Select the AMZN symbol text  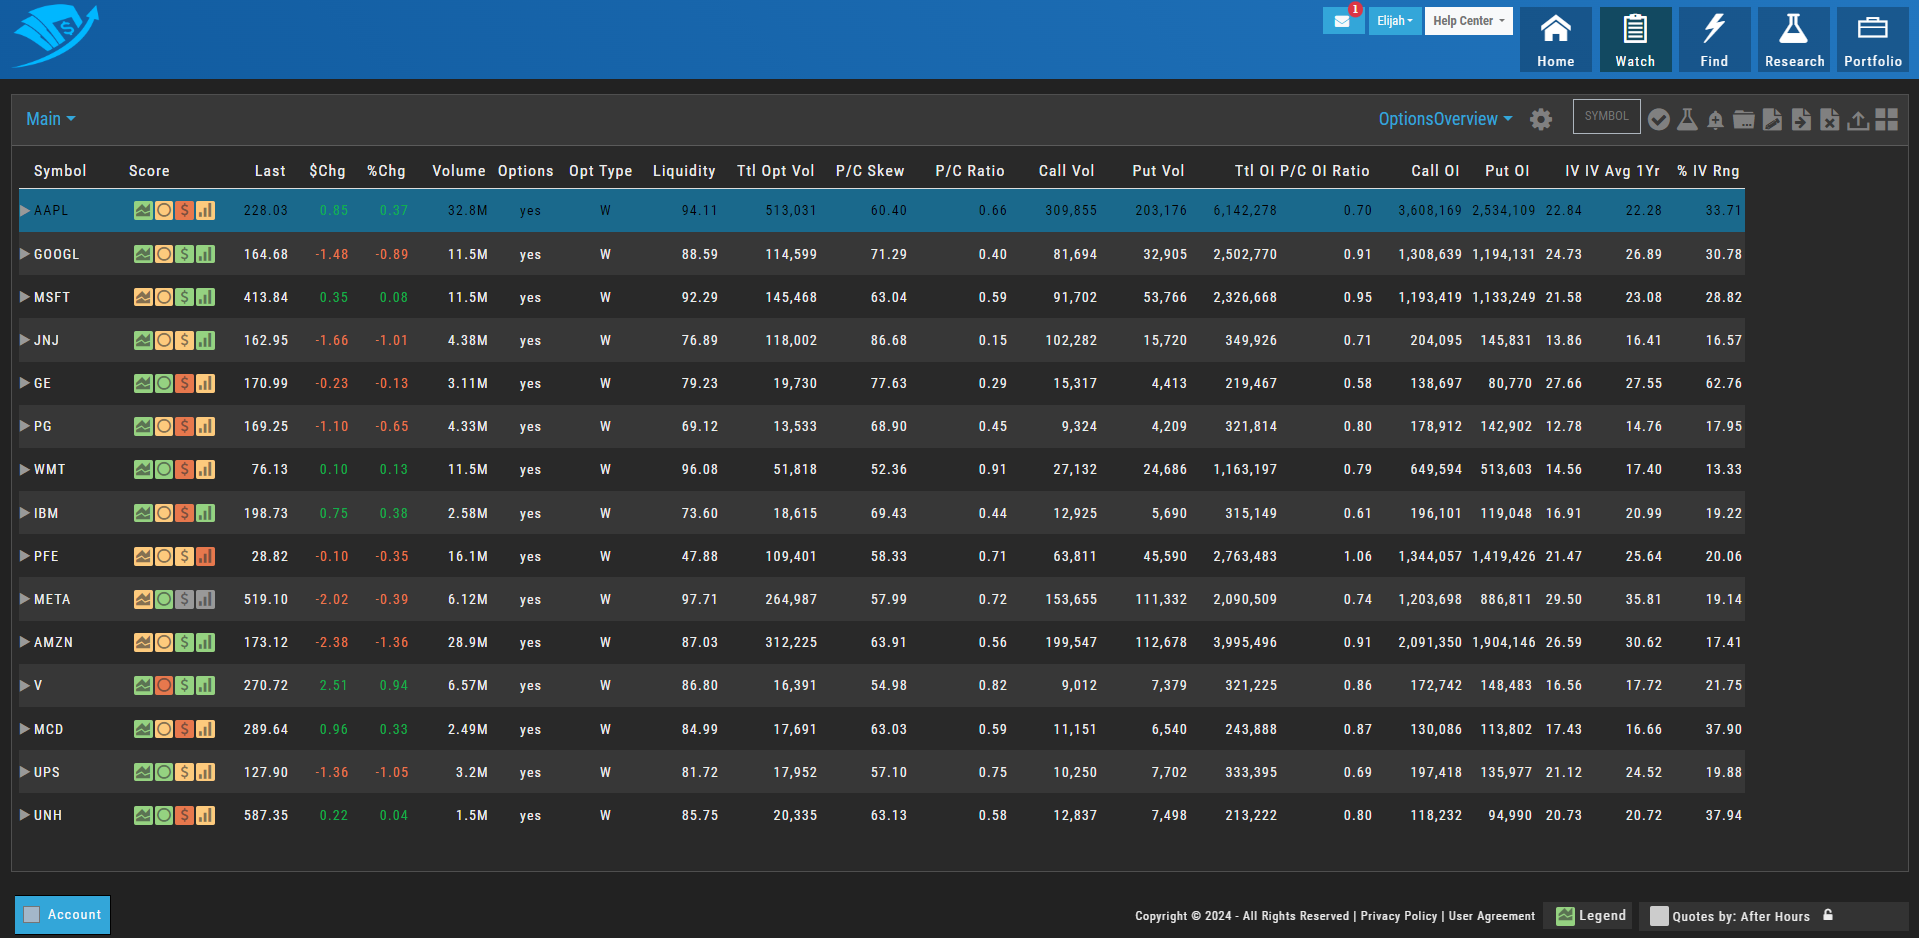(53, 642)
